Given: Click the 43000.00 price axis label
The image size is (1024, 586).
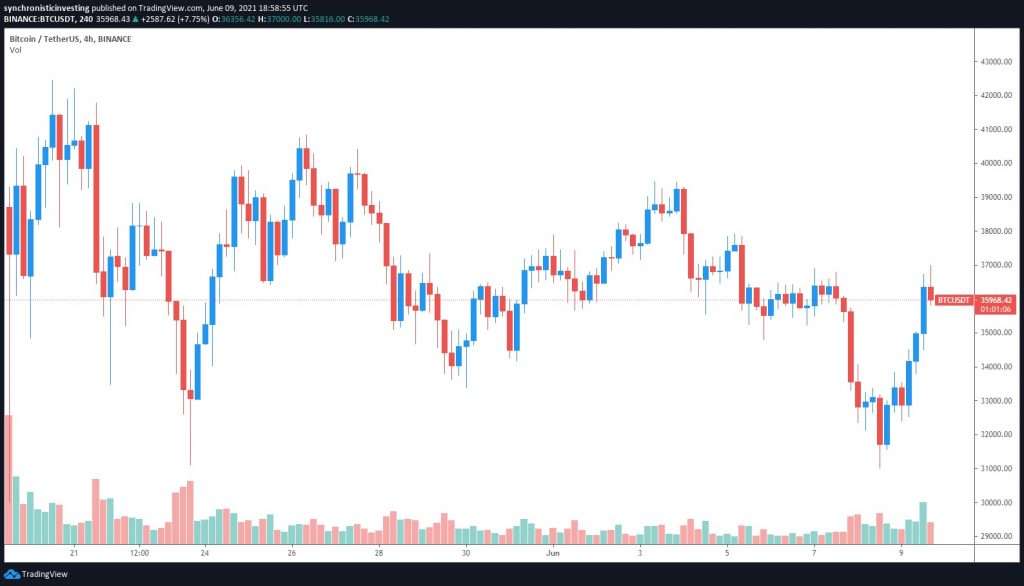Looking at the screenshot, I should click(x=996, y=61).
